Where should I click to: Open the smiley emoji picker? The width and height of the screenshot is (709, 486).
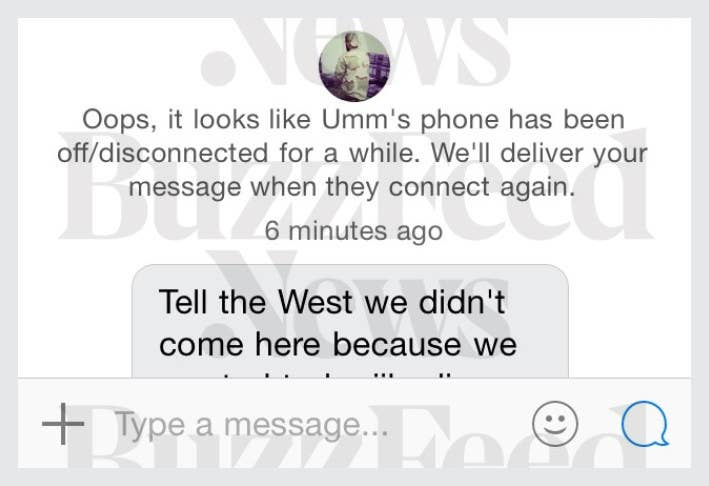pos(555,424)
